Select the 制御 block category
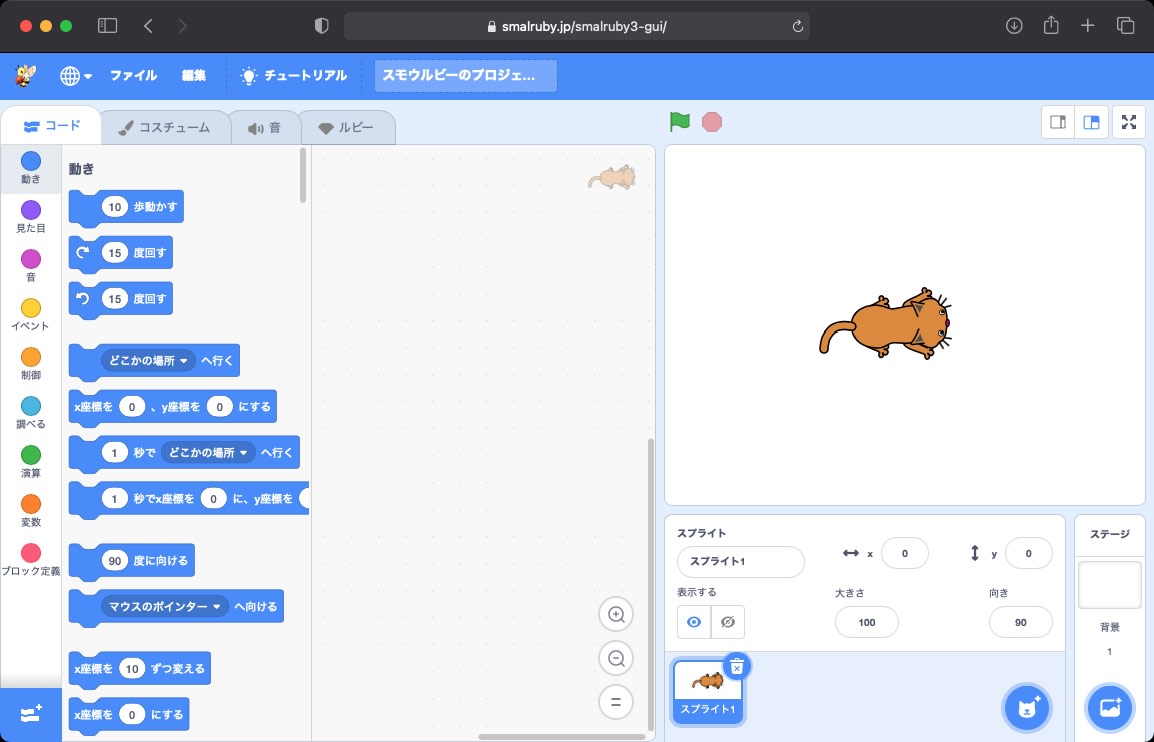The image size is (1154, 742). (x=31, y=364)
